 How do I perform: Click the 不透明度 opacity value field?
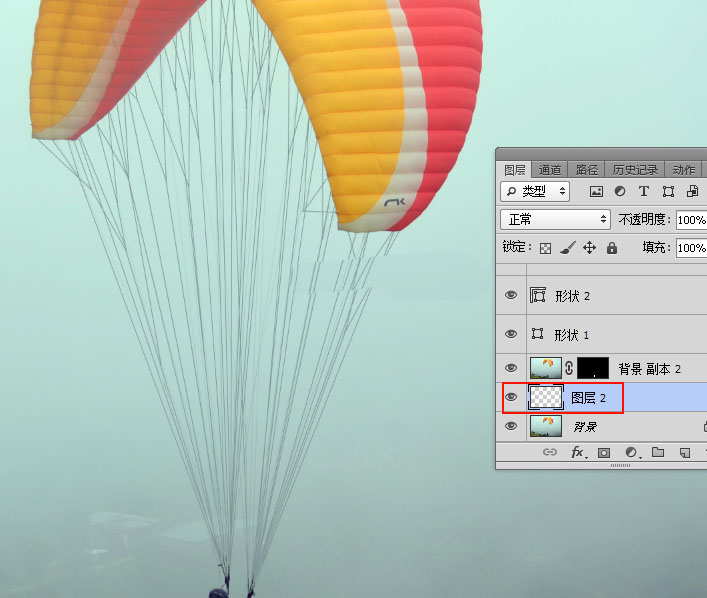[691, 219]
